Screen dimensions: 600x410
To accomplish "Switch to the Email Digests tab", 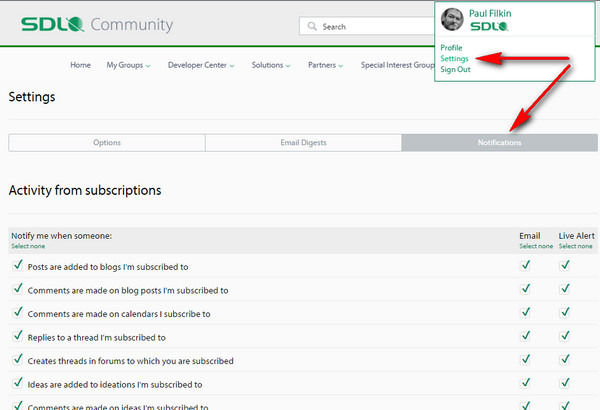I will click(303, 143).
